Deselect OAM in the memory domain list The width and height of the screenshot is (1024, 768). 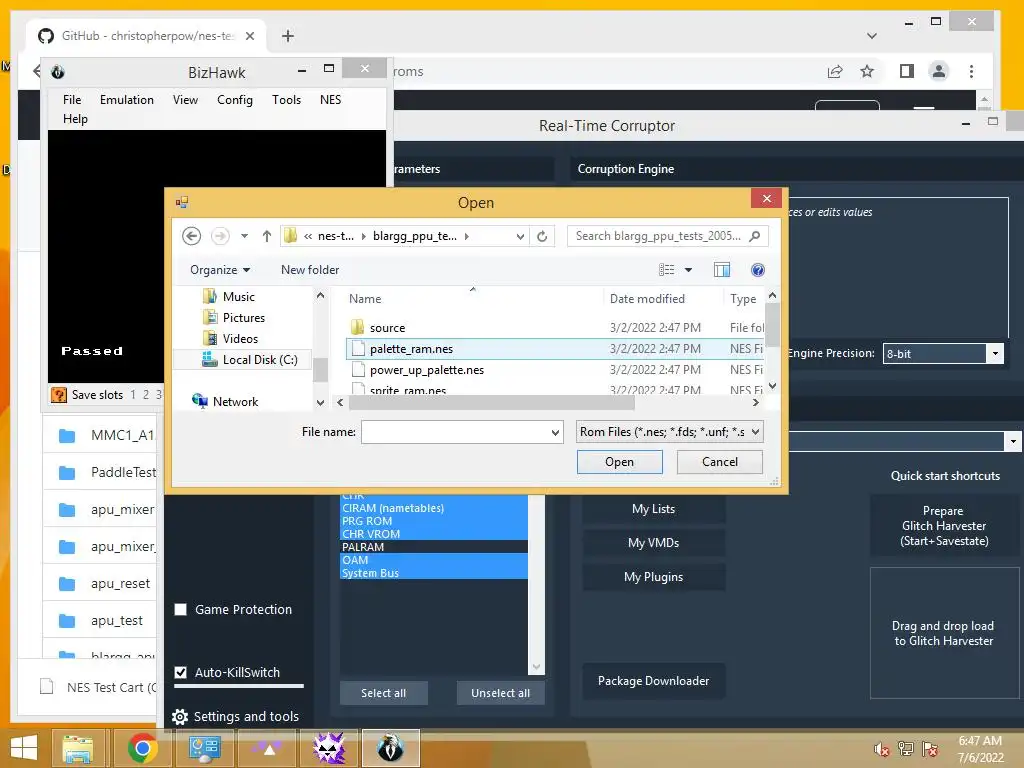434,560
